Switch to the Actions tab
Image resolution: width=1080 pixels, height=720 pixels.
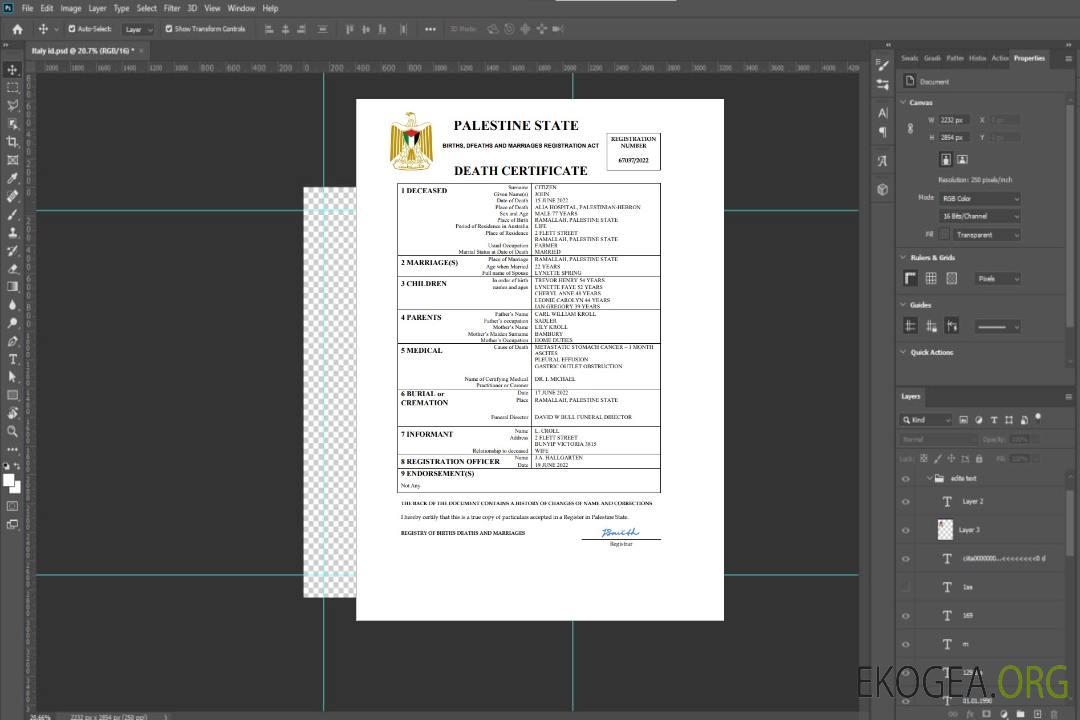(999, 58)
